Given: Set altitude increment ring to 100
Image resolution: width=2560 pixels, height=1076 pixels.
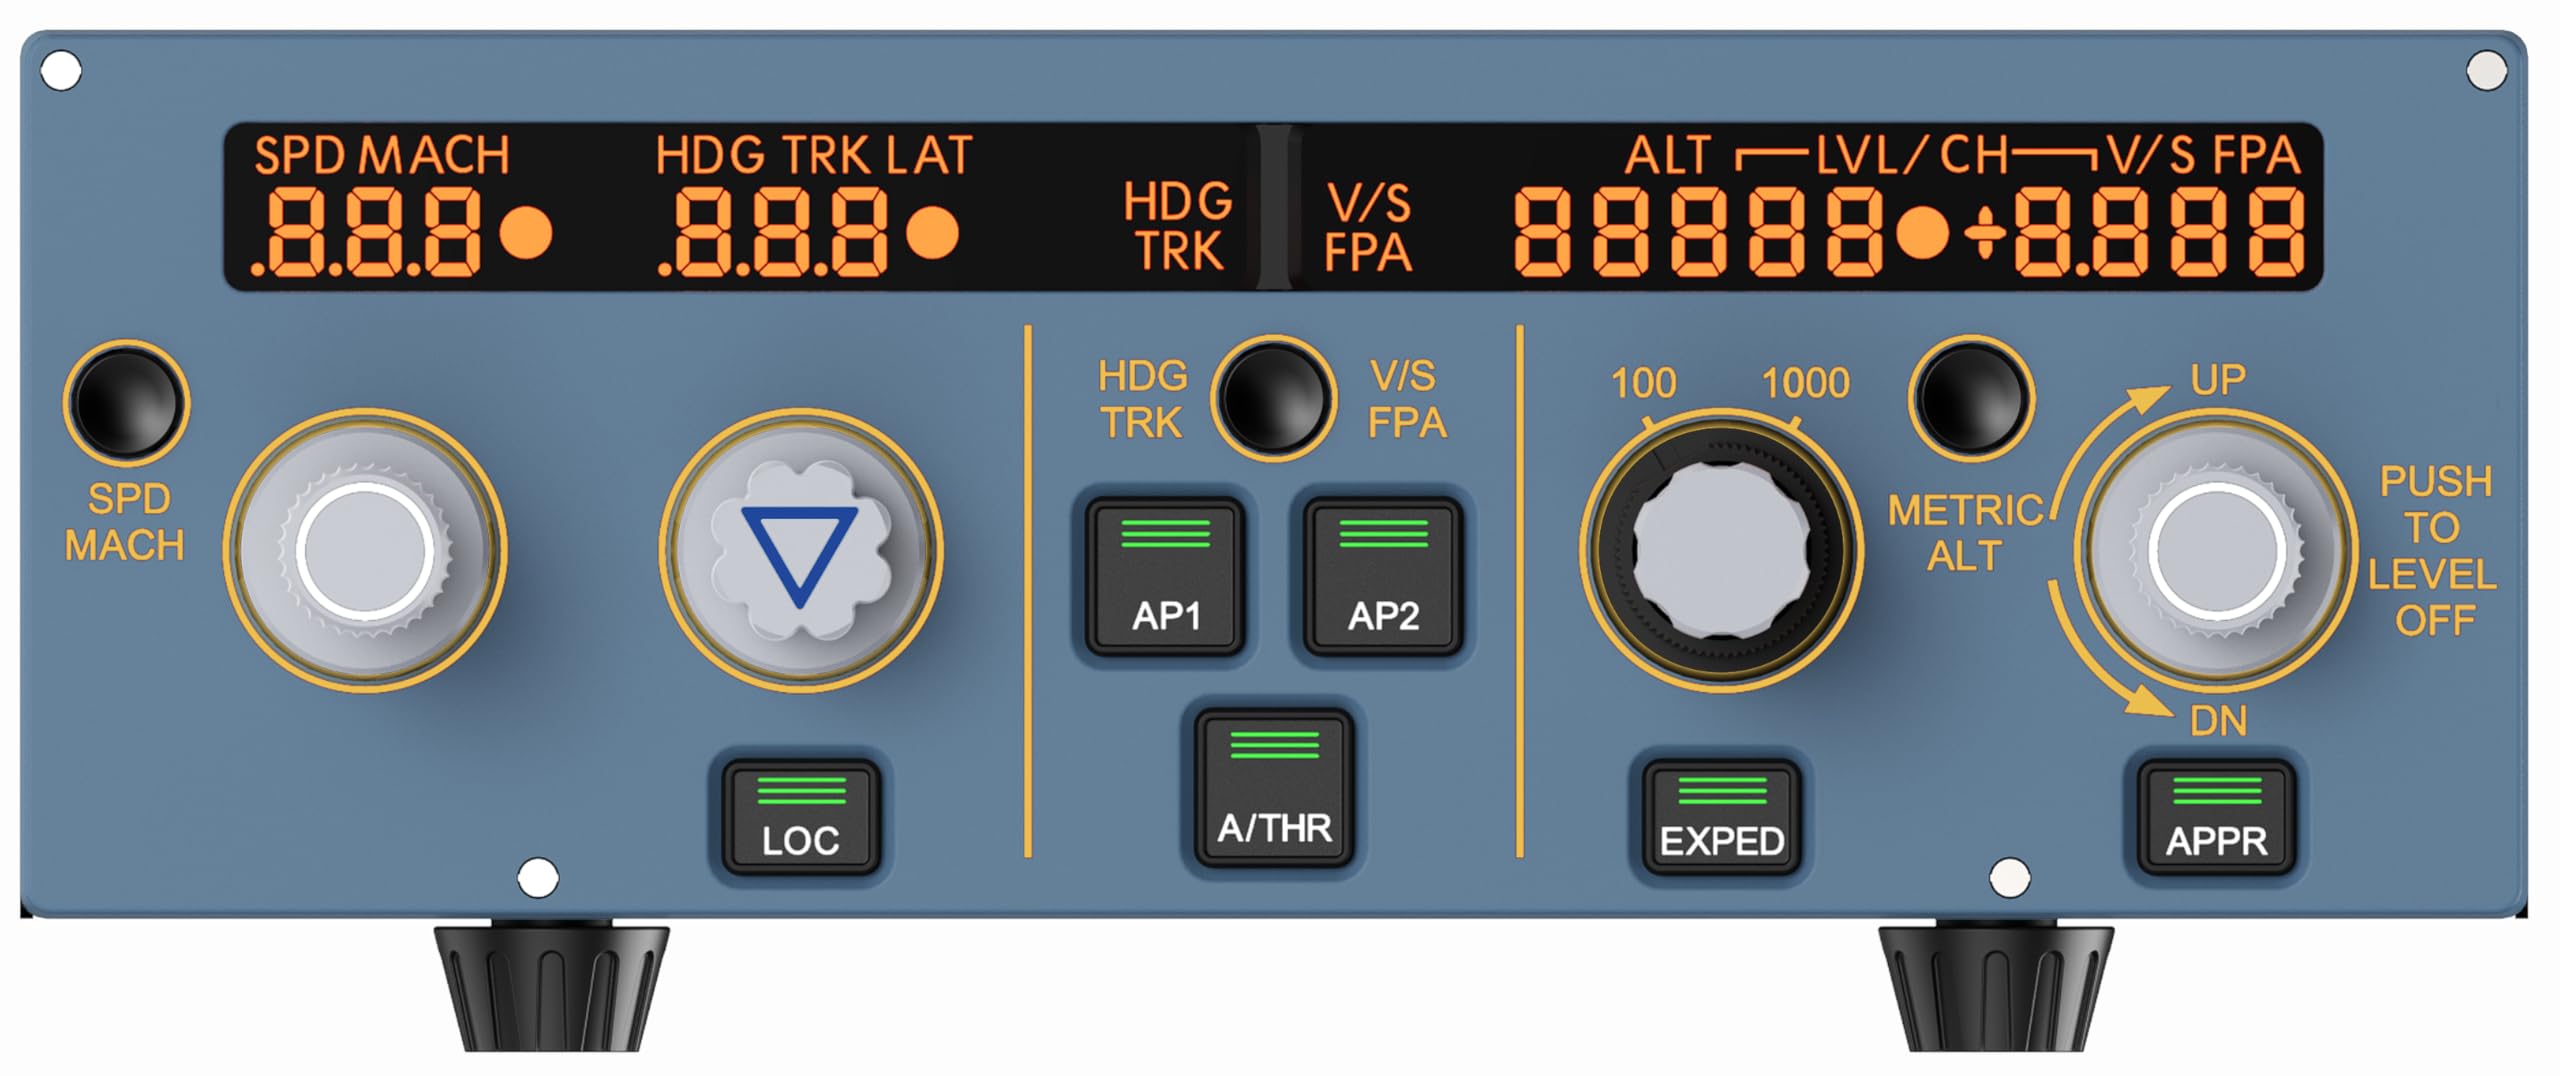Looking at the screenshot, I should [1643, 384].
